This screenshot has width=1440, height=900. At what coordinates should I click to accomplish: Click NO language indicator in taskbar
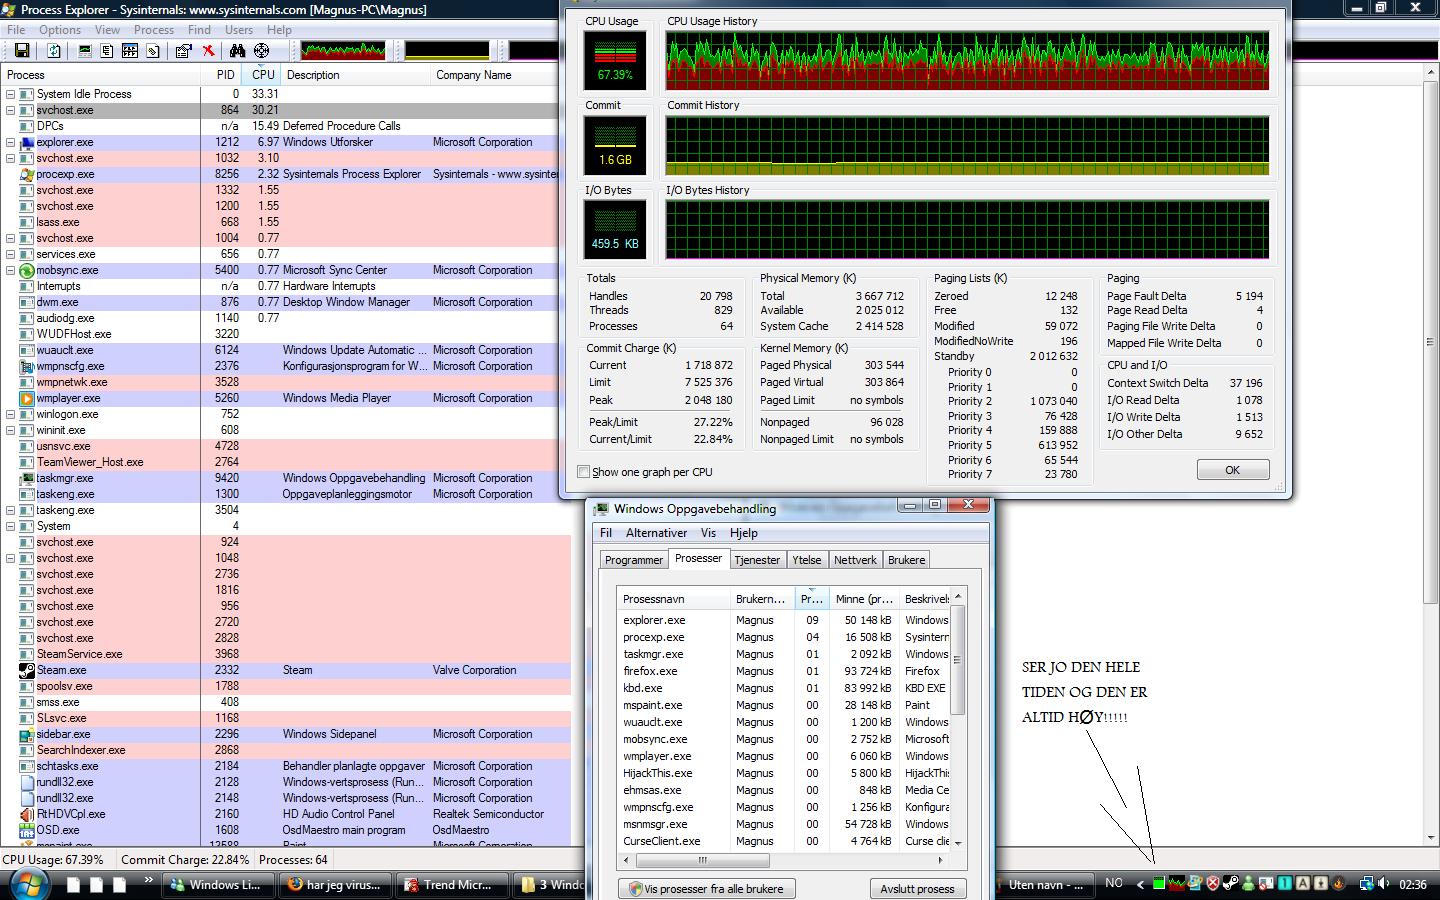[1114, 883]
